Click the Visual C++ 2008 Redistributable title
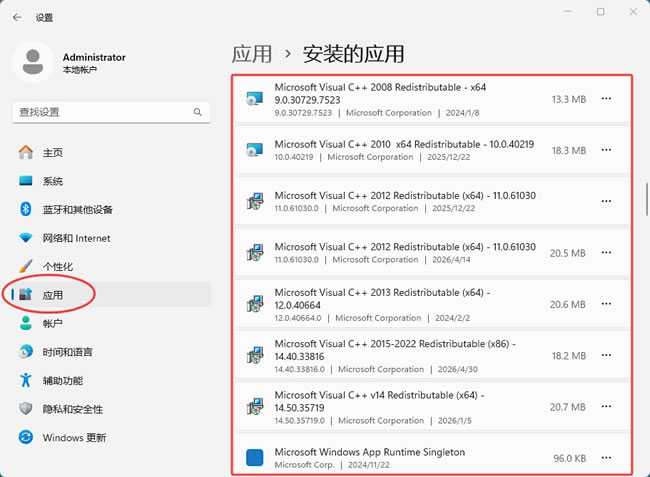Viewport: 650px width, 477px height. (x=380, y=94)
